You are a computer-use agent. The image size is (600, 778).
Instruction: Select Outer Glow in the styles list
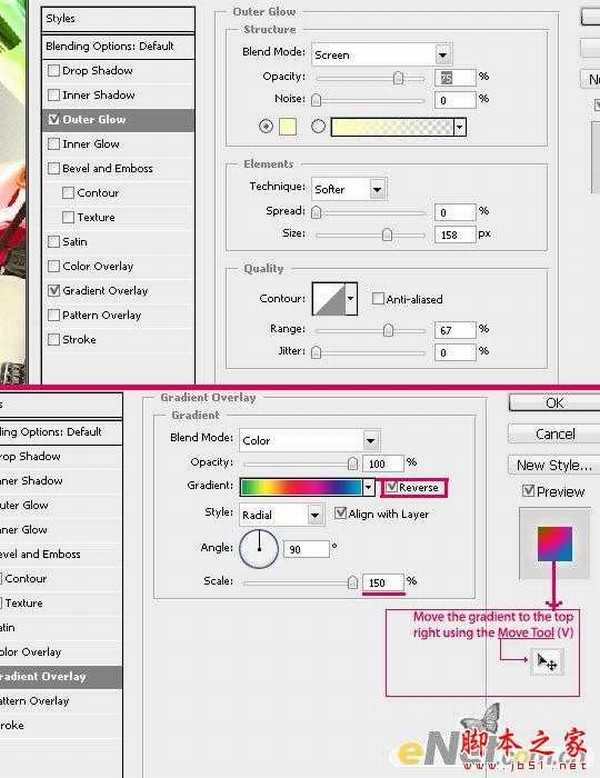94,120
